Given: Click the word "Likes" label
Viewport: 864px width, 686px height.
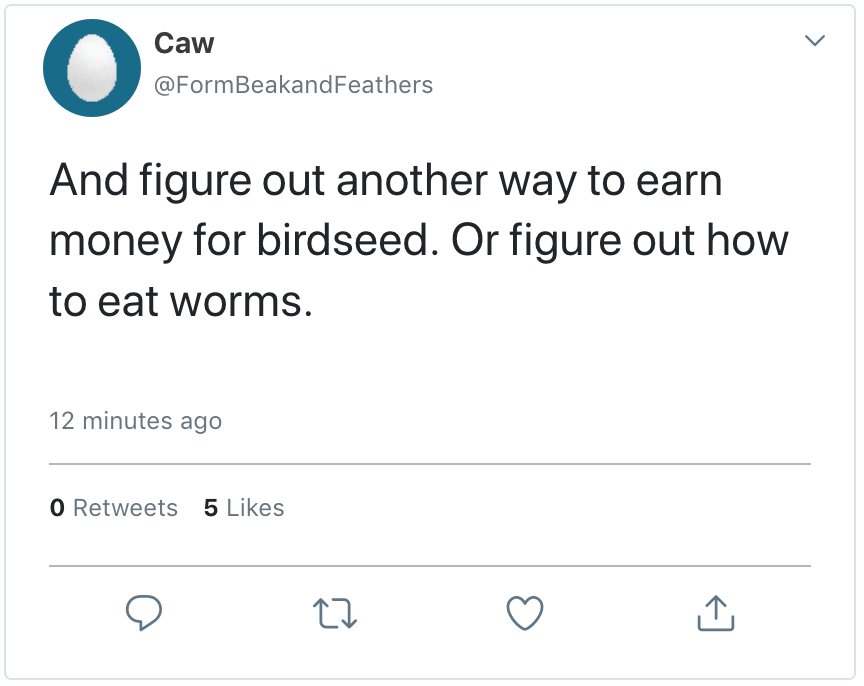Looking at the screenshot, I should pyautogui.click(x=255, y=508).
